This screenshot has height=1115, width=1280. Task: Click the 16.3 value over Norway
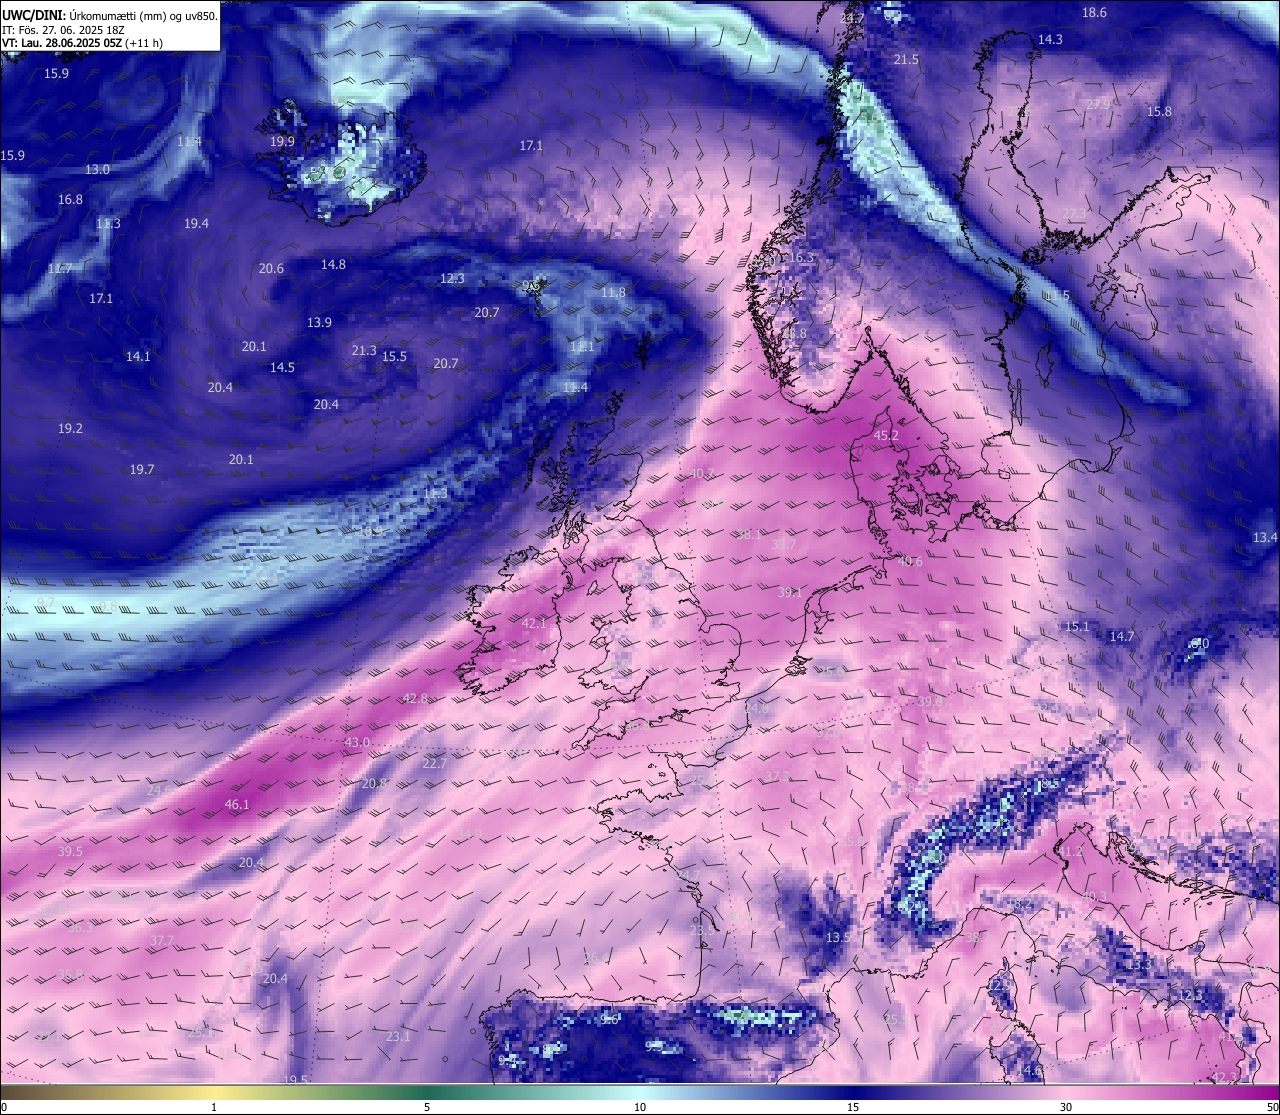801,257
